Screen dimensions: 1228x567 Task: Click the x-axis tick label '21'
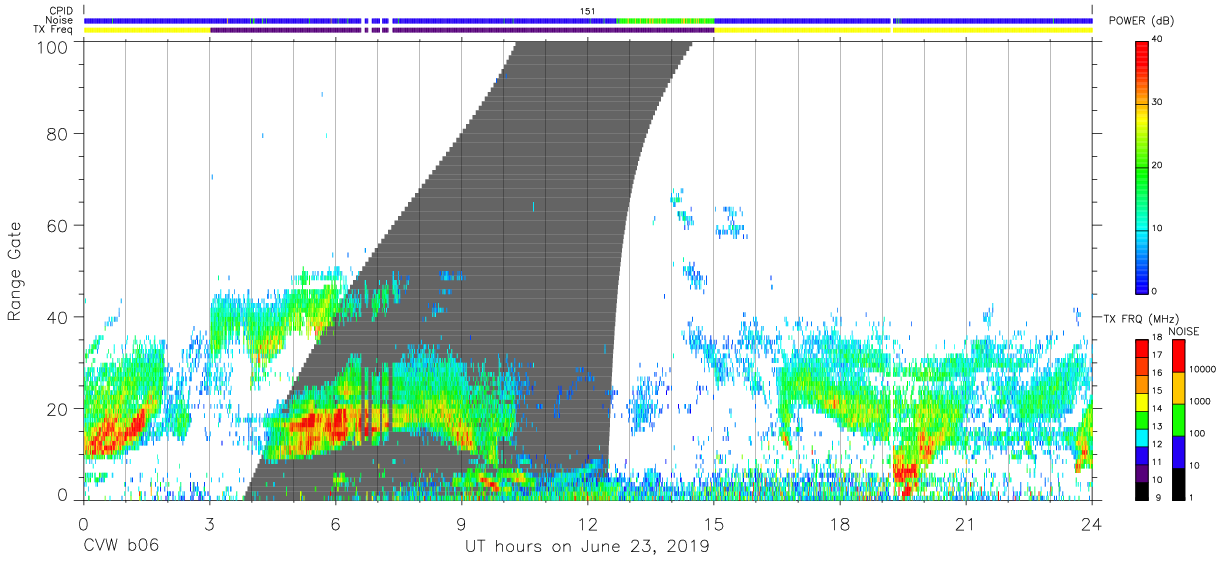pos(966,523)
